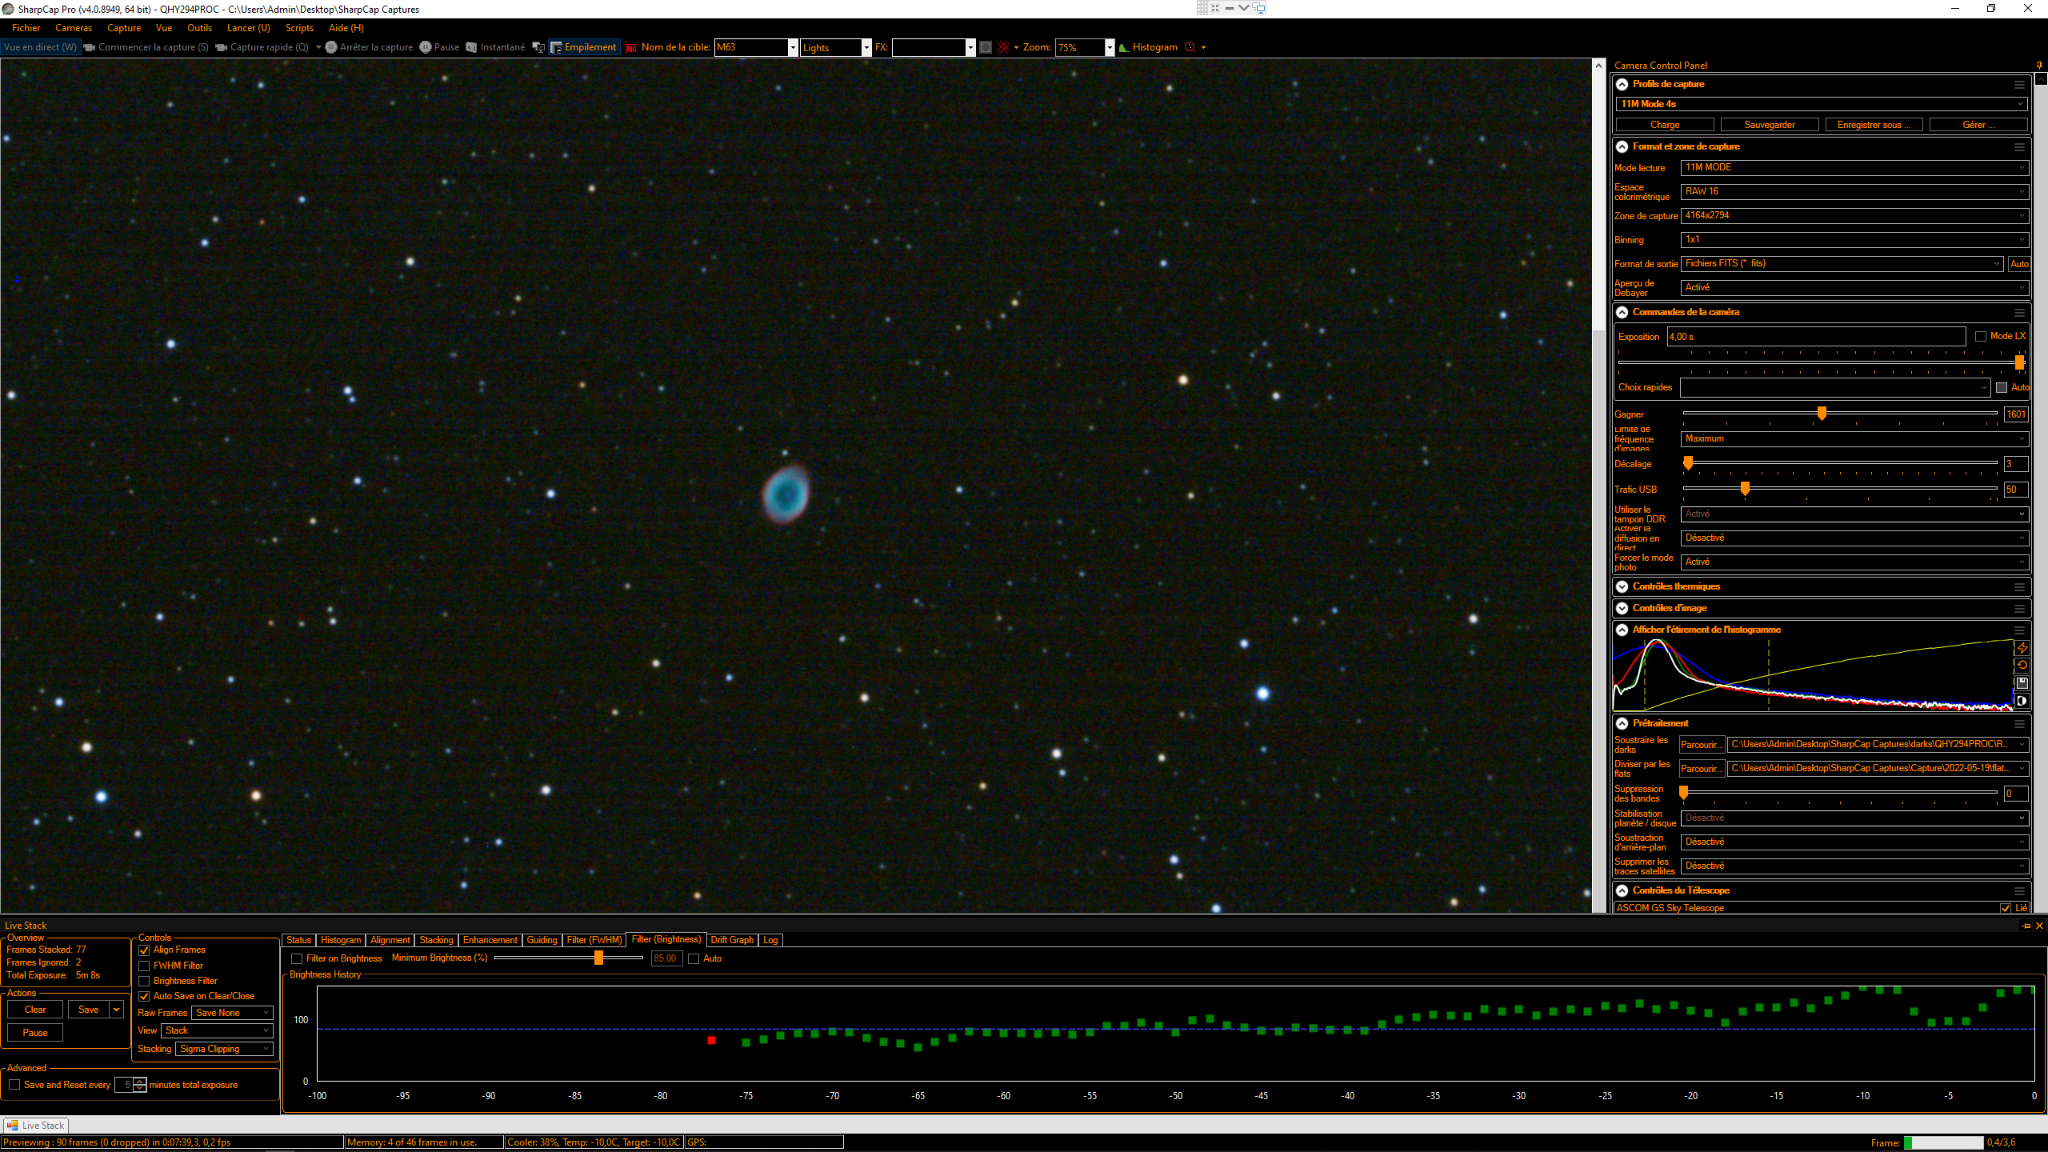Click the histogram save floppy disk icon
2048x1152 pixels.
2022,683
